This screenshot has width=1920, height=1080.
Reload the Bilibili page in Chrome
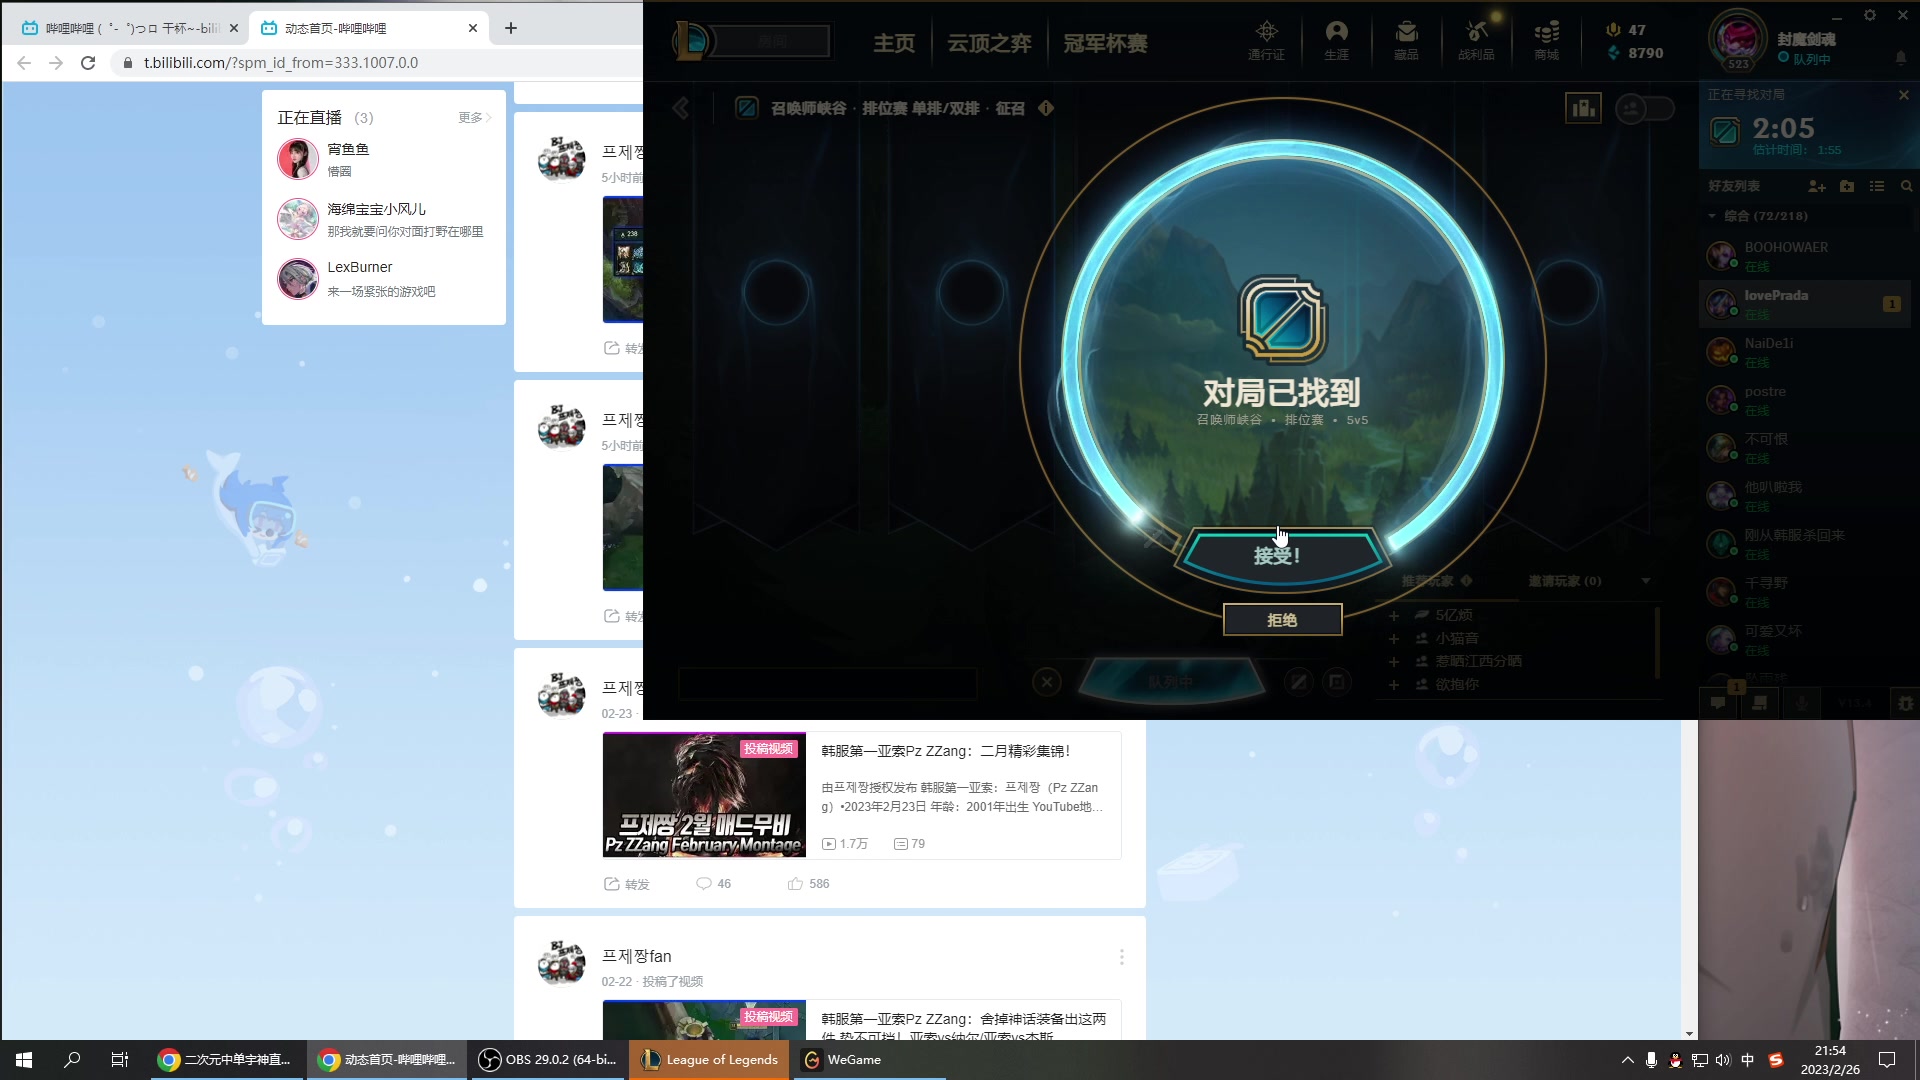(88, 63)
